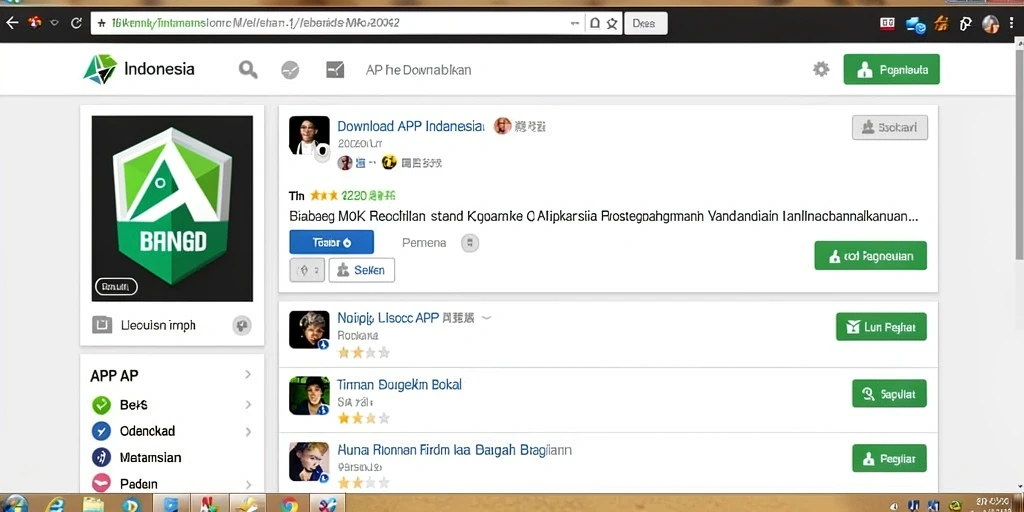This screenshot has width=1024, height=512.
Task: Open File Explorer folder in taskbar
Action: tap(92, 504)
